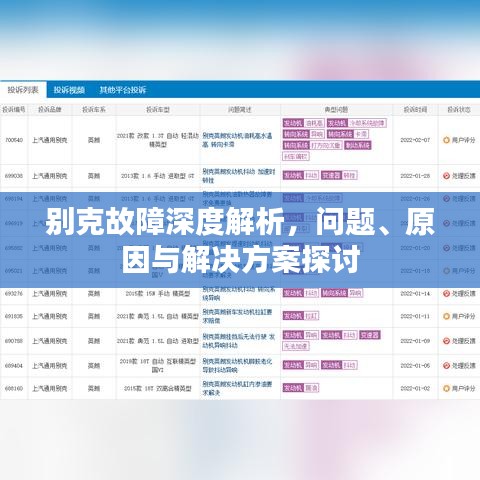Open complaint link 别克英朗发动机缸内渗油要求解决
The width and height of the screenshot is (480, 480).
(x=237, y=388)
